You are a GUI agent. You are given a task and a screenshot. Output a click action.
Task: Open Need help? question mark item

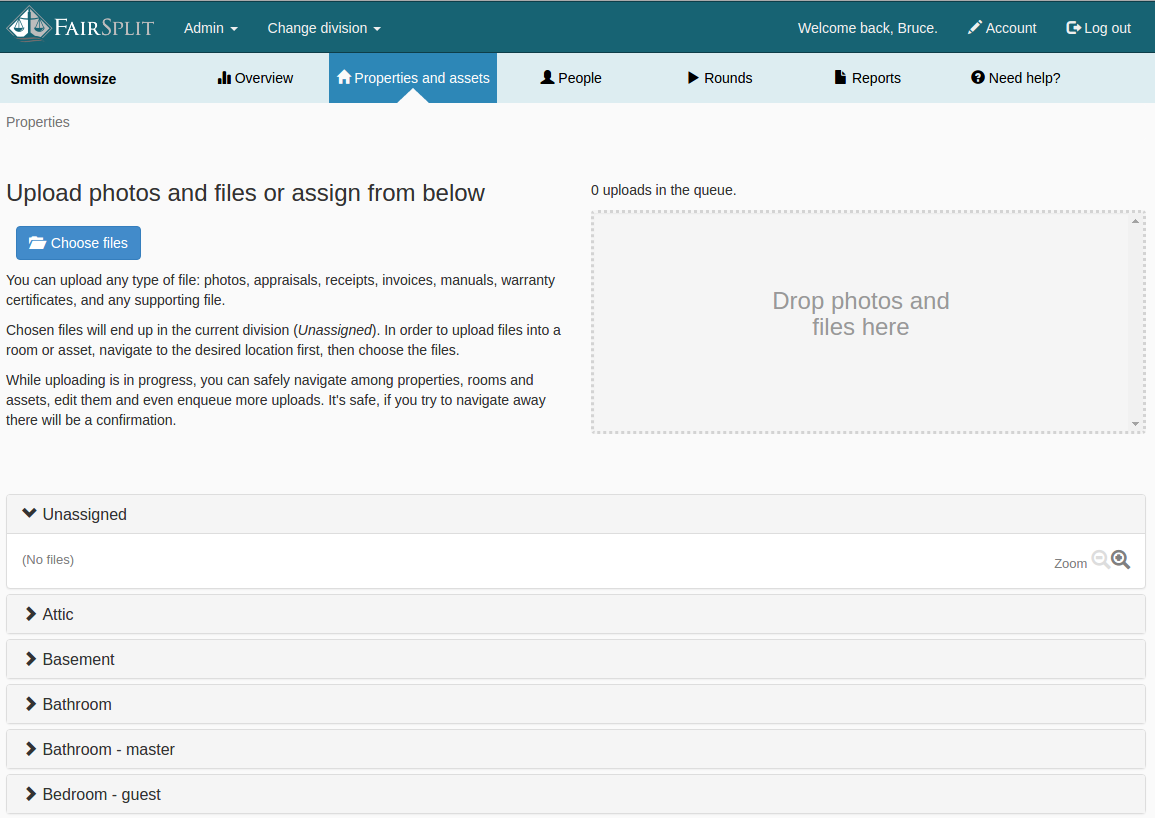pyautogui.click(x=1015, y=78)
